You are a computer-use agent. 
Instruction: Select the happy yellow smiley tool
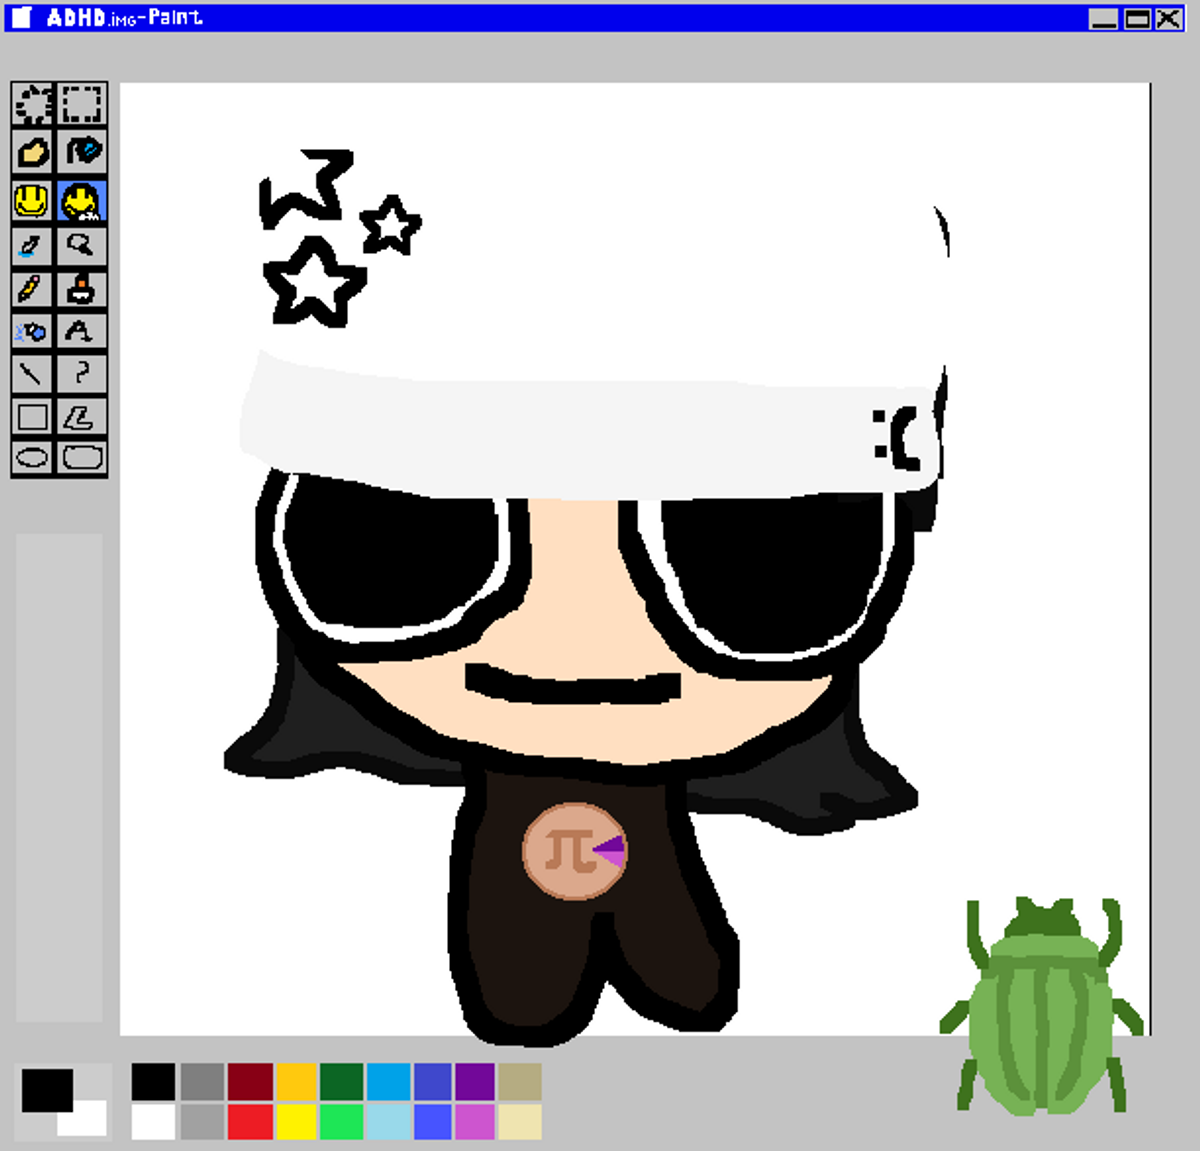tap(34, 200)
